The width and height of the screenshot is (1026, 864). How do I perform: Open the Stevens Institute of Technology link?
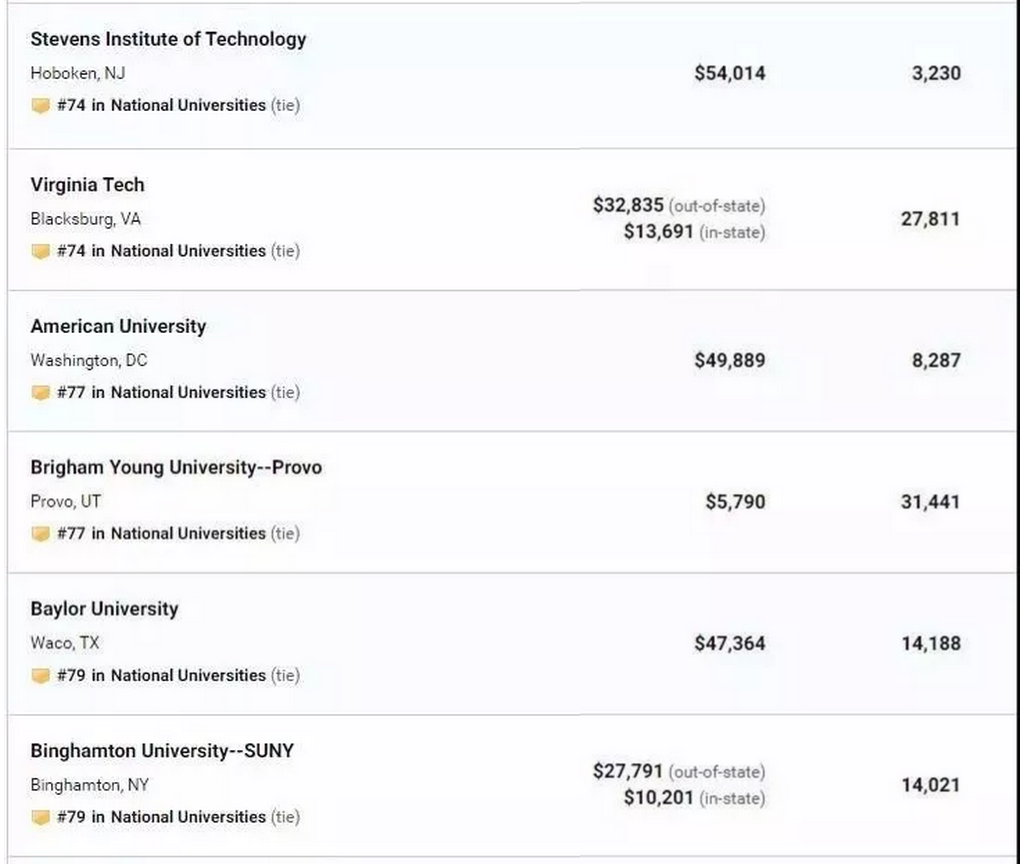click(168, 39)
